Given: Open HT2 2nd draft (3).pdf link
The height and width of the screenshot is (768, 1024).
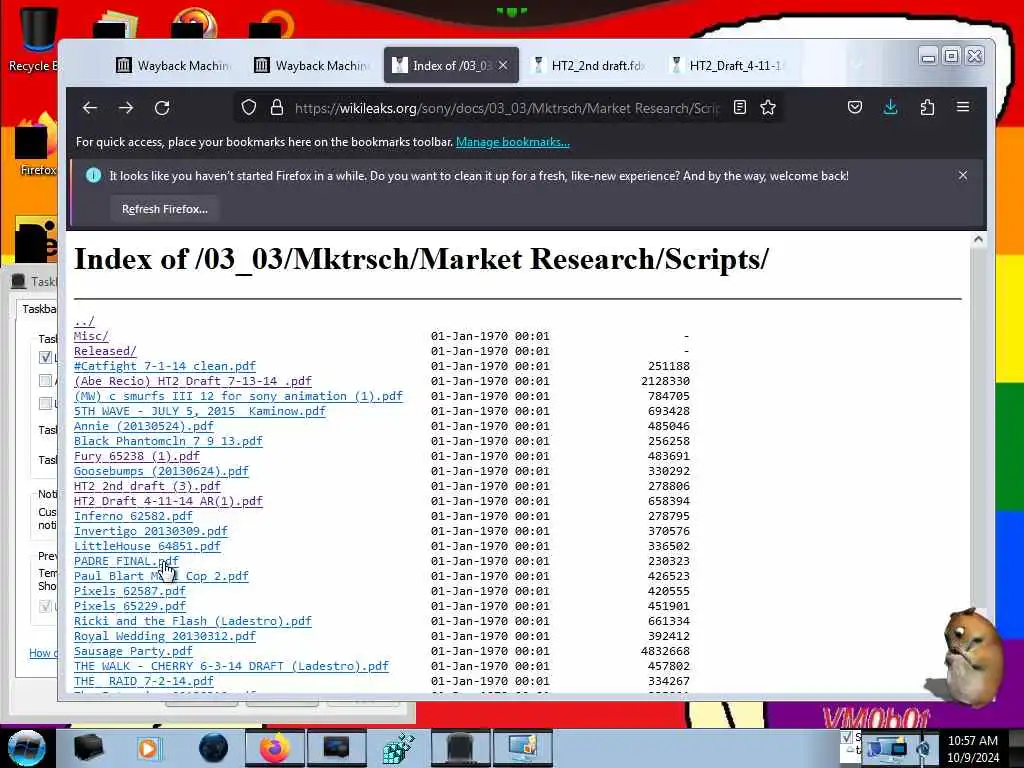Looking at the screenshot, I should (147, 487).
